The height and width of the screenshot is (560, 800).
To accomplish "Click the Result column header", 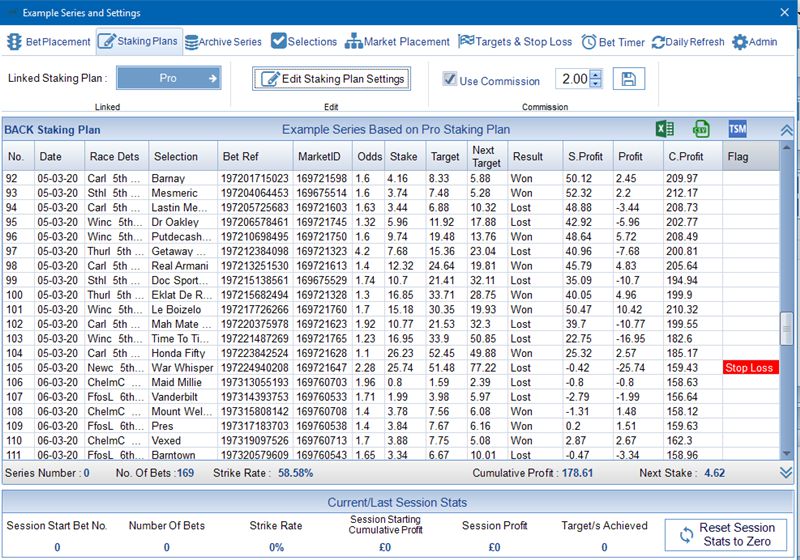I will [535, 156].
